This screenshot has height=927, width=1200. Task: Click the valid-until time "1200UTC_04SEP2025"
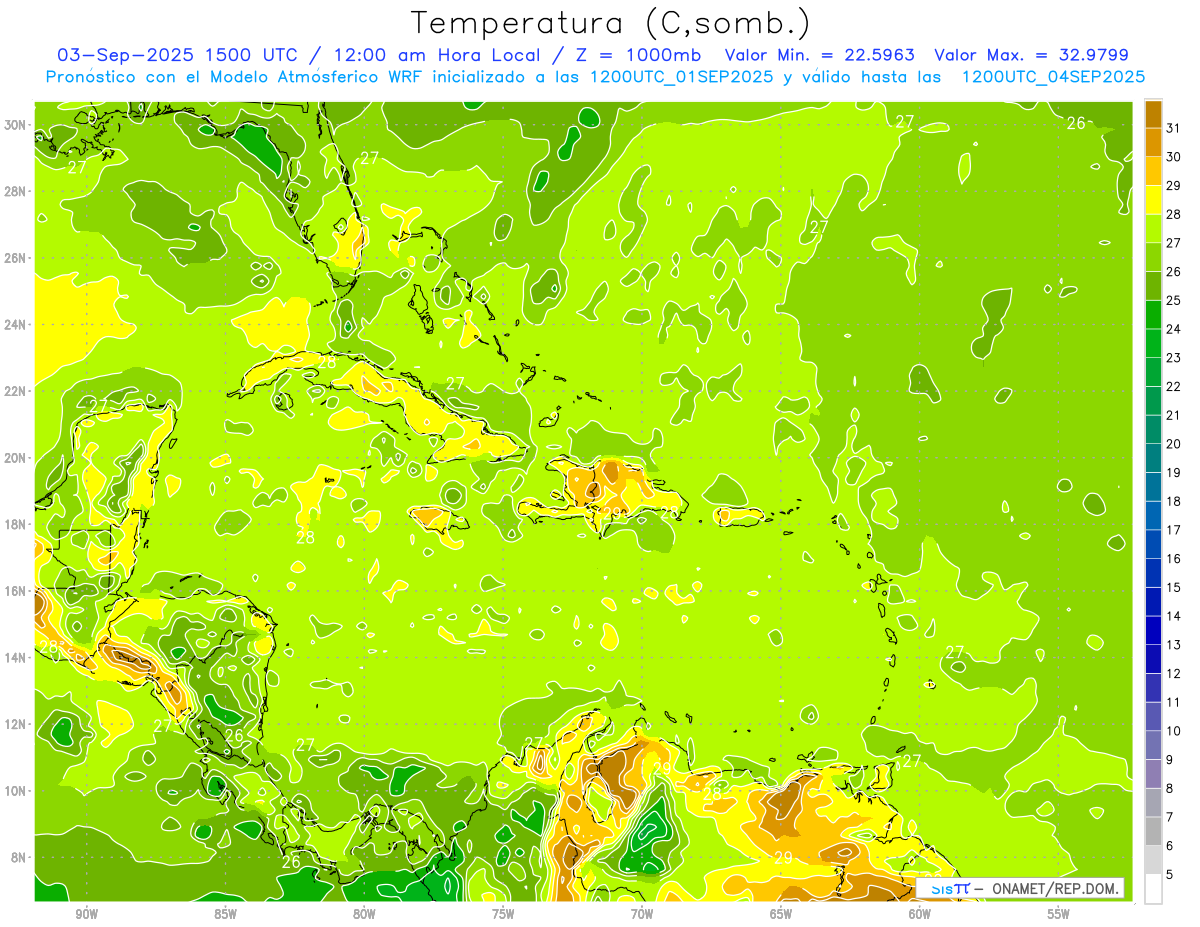point(1053,77)
